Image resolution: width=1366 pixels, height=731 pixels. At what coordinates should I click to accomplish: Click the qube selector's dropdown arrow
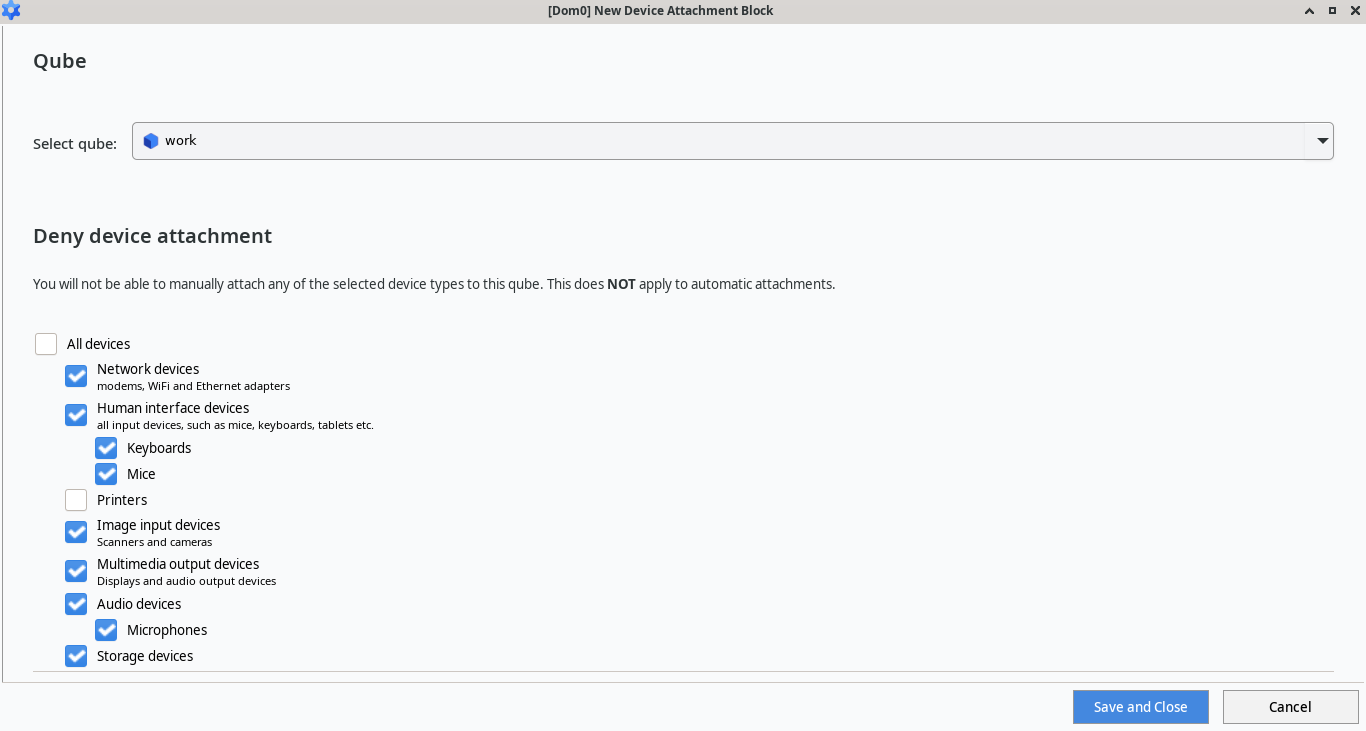(x=1322, y=140)
